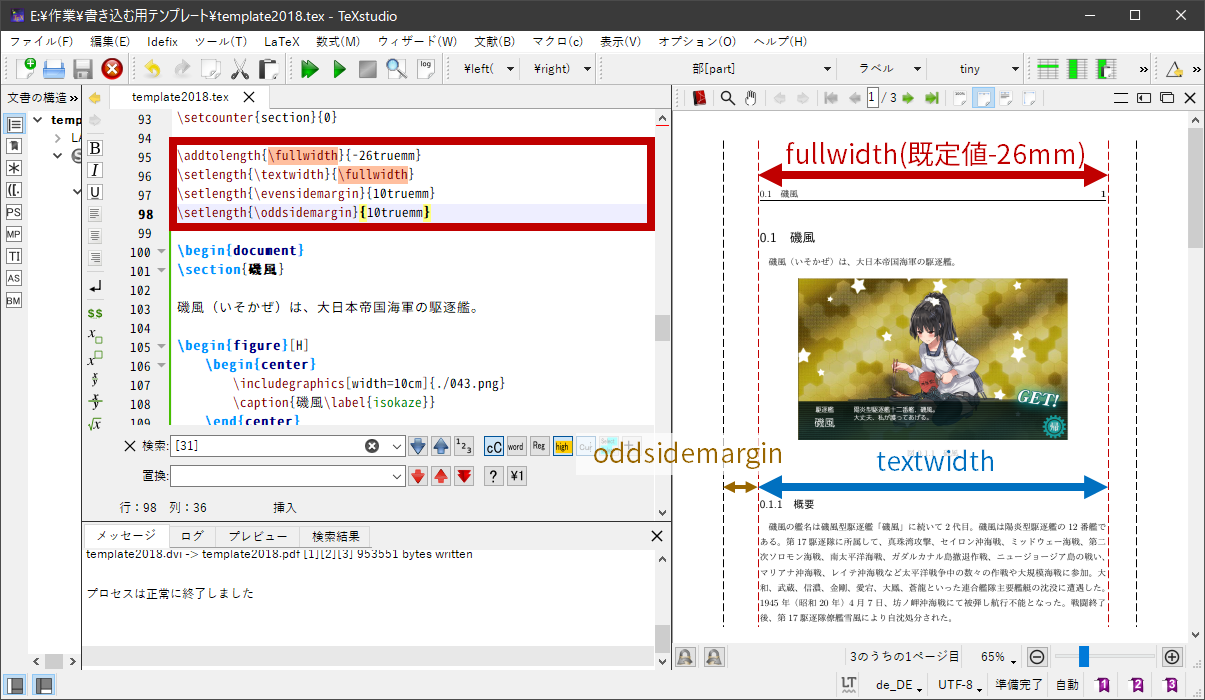Toggle the high highlight matches option
The height and width of the screenshot is (700, 1205).
coord(563,446)
